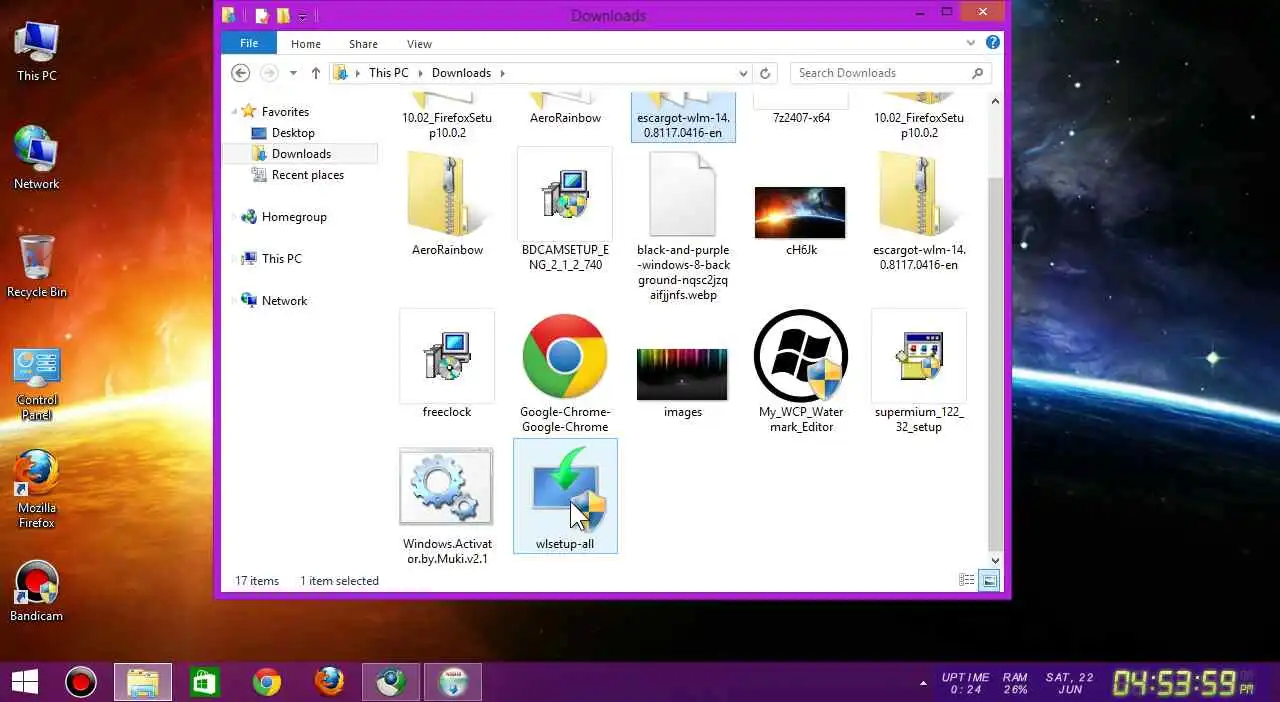Switch to the View ribbon tab

coord(419,44)
